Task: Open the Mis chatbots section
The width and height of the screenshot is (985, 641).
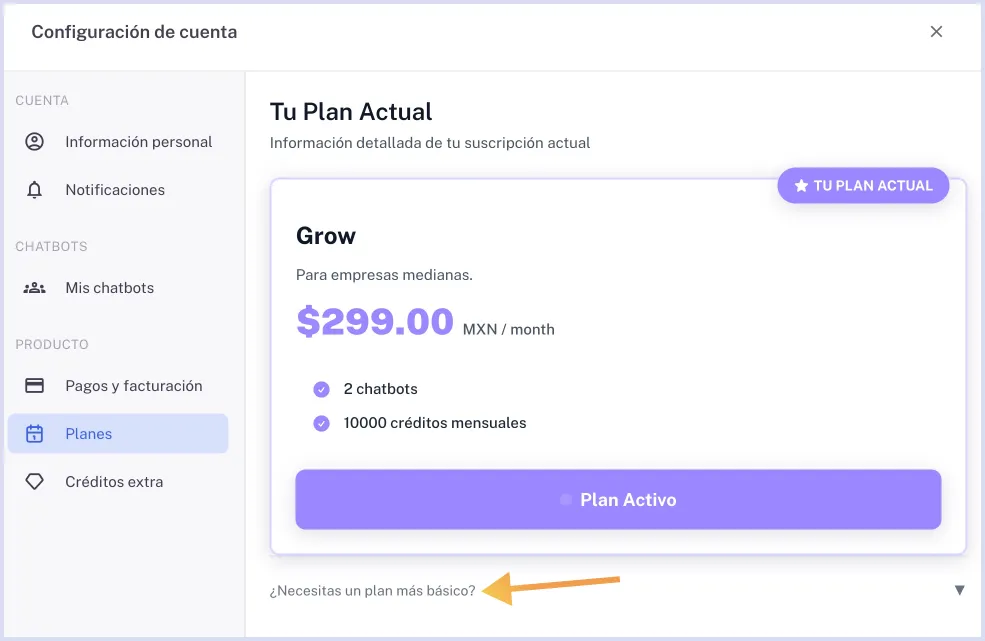Action: (x=110, y=288)
